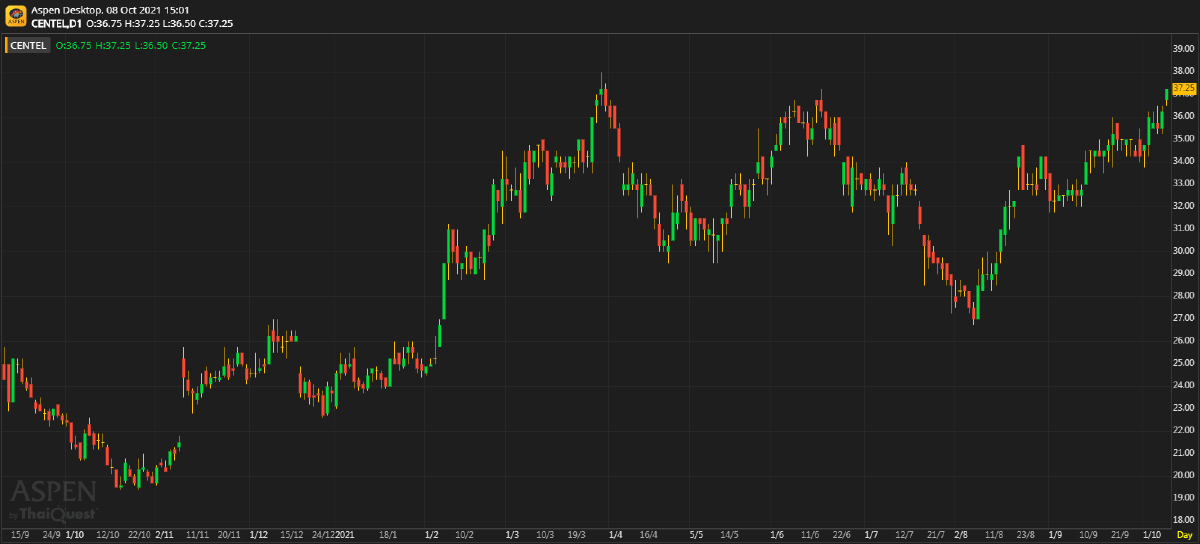The height and width of the screenshot is (544, 1200).
Task: Click the 22.00 price axis label
Action: 1184,431
